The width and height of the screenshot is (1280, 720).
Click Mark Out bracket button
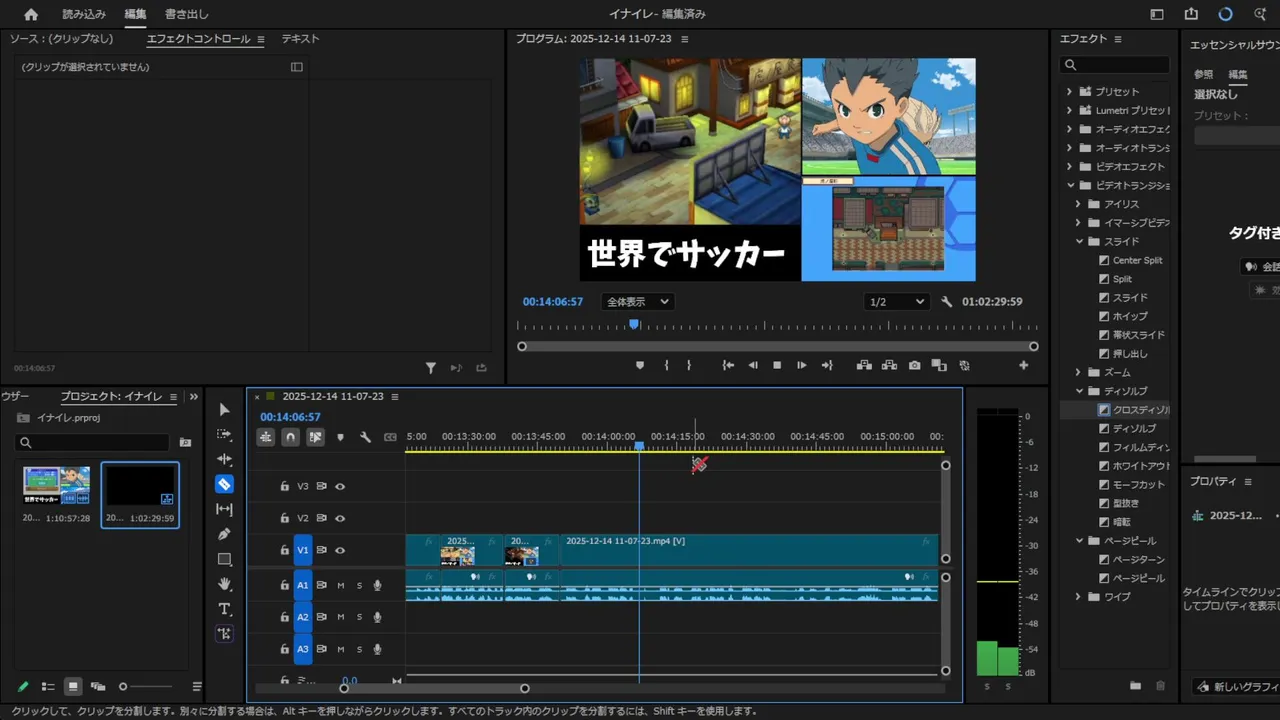688,366
